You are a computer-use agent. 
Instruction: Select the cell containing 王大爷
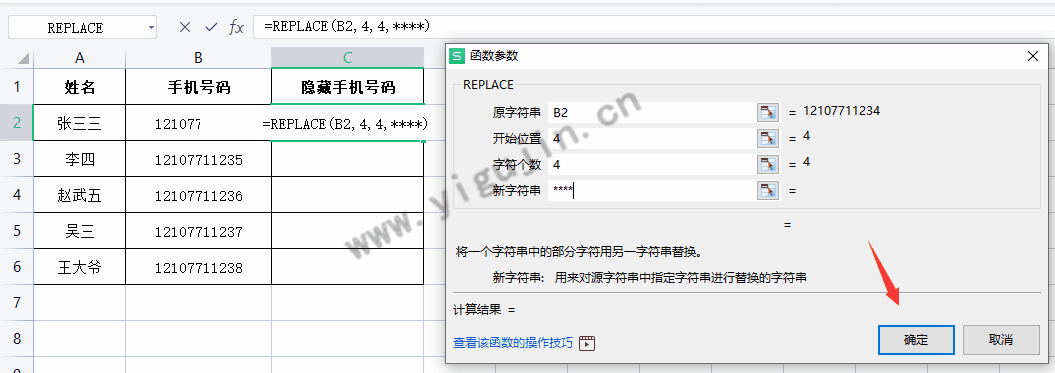coord(80,267)
